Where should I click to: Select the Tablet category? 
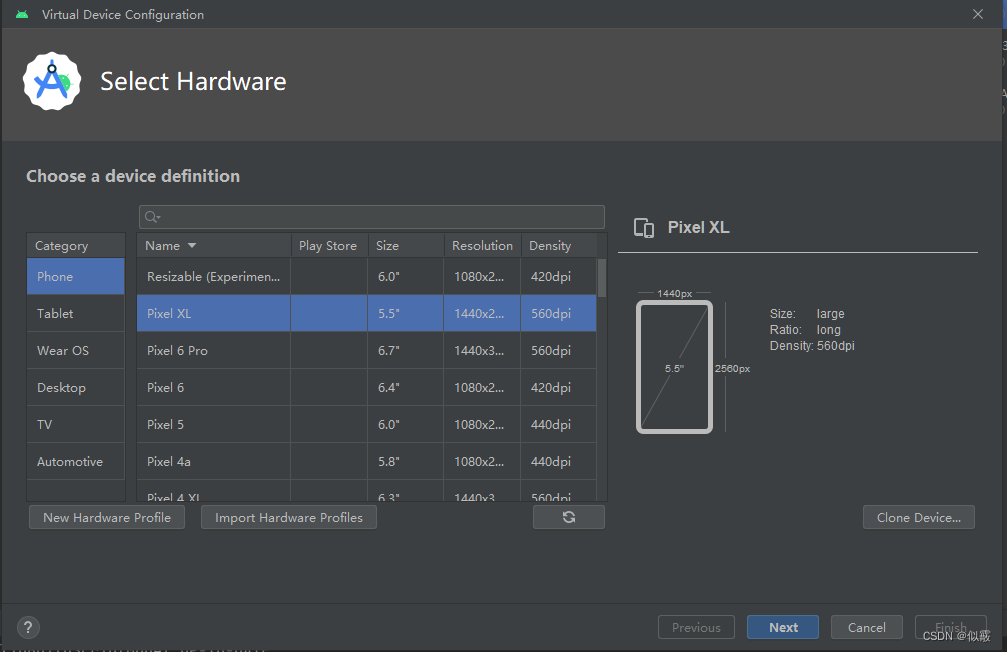pyautogui.click(x=76, y=313)
